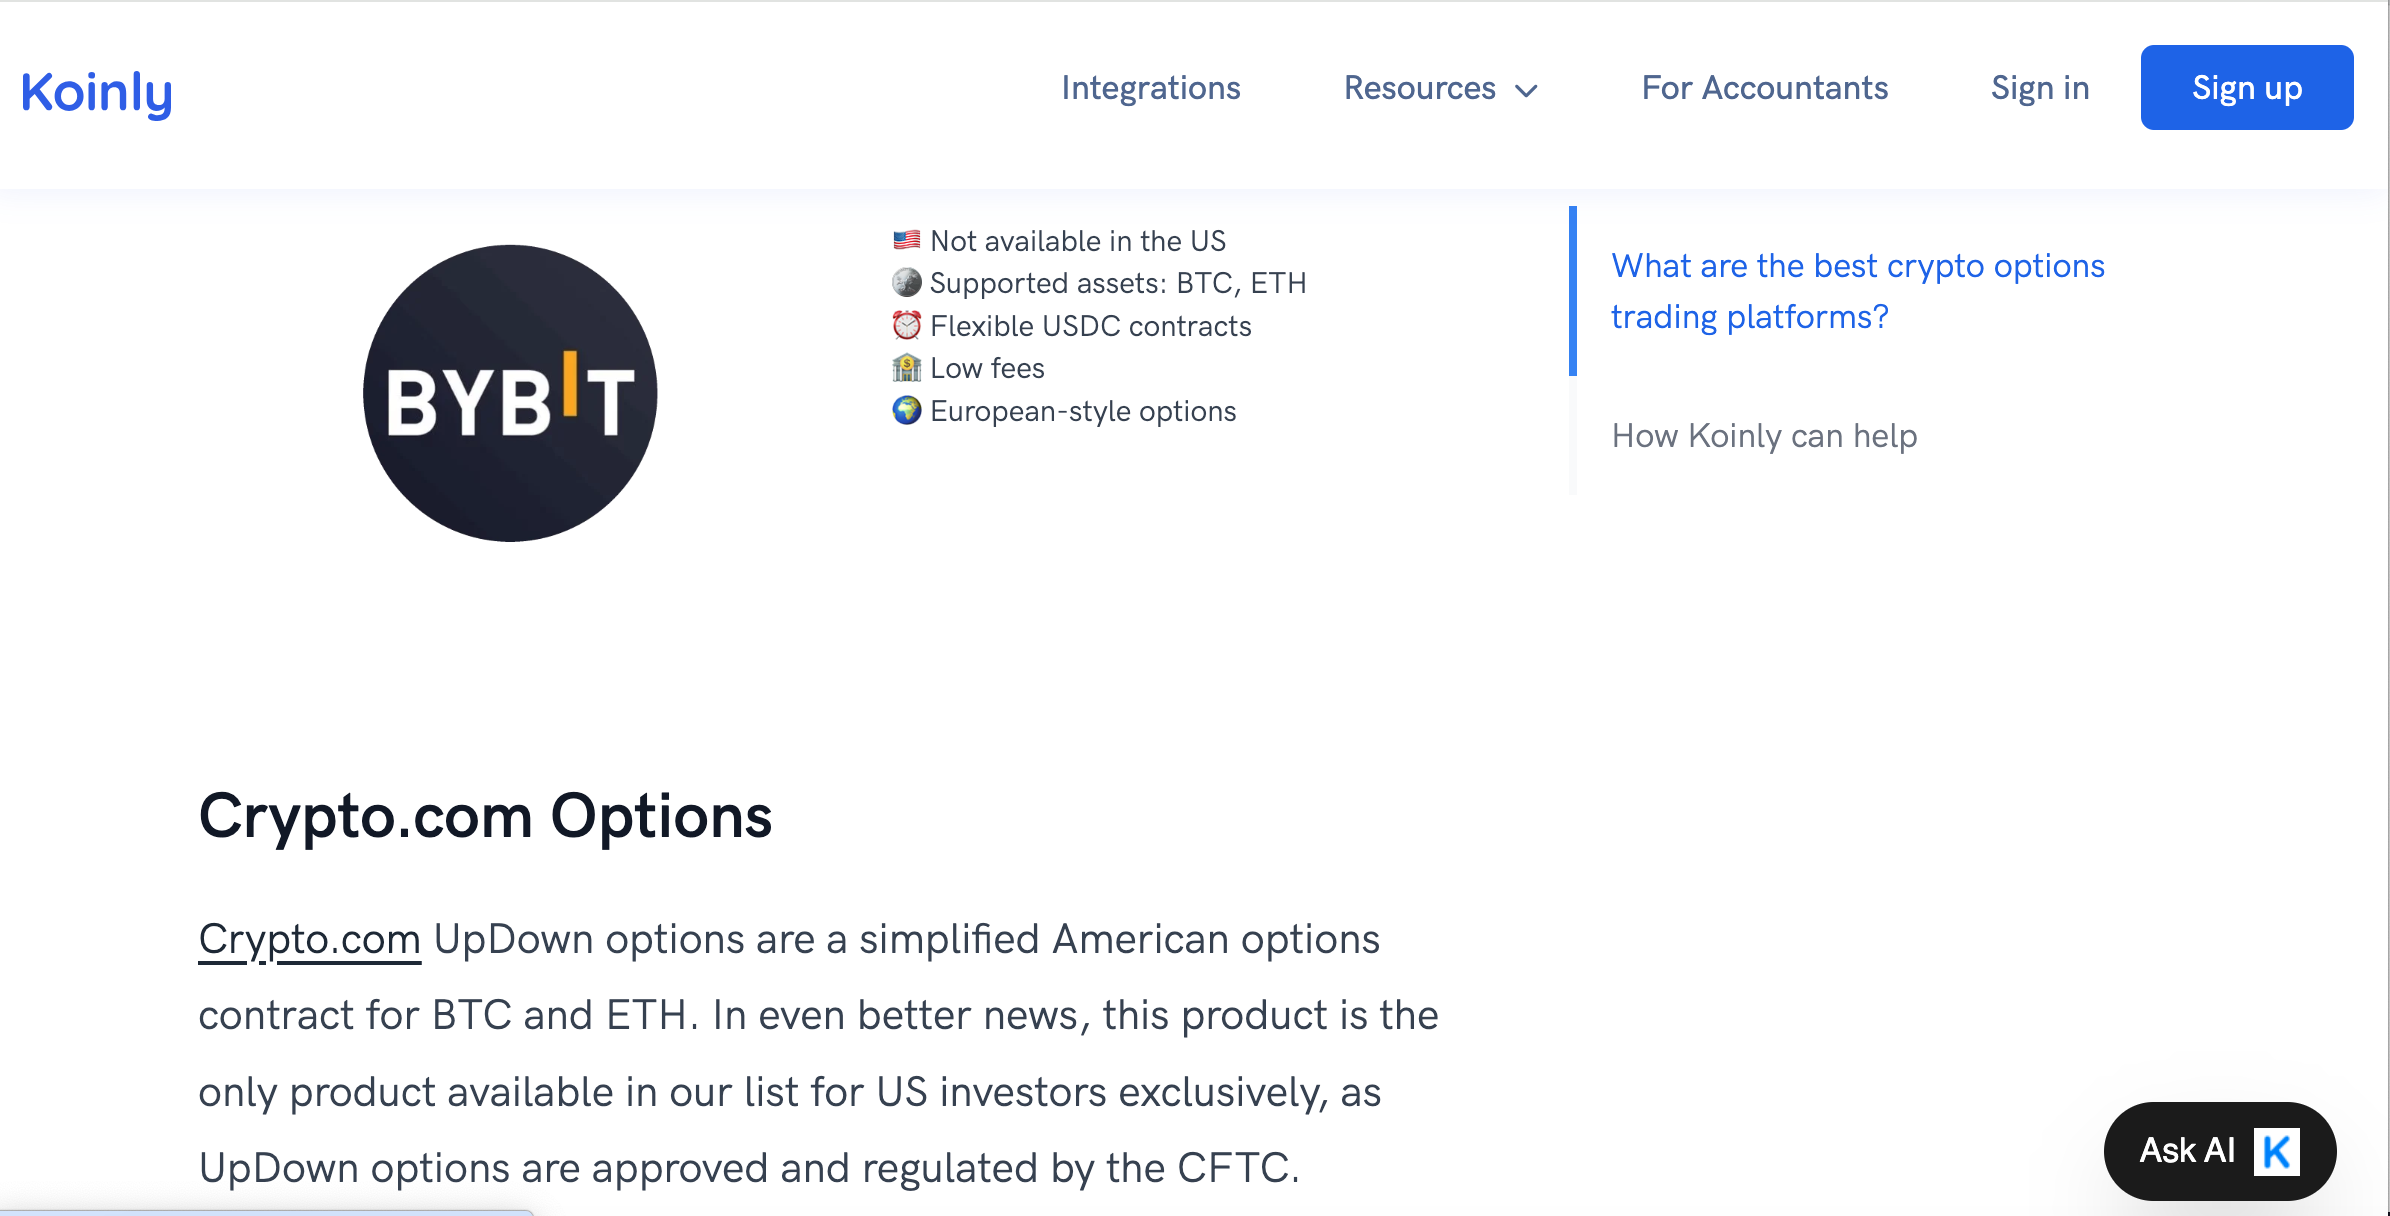This screenshot has height=1216, width=2390.
Task: Click the coin icon beside Supported assets
Action: click(907, 283)
